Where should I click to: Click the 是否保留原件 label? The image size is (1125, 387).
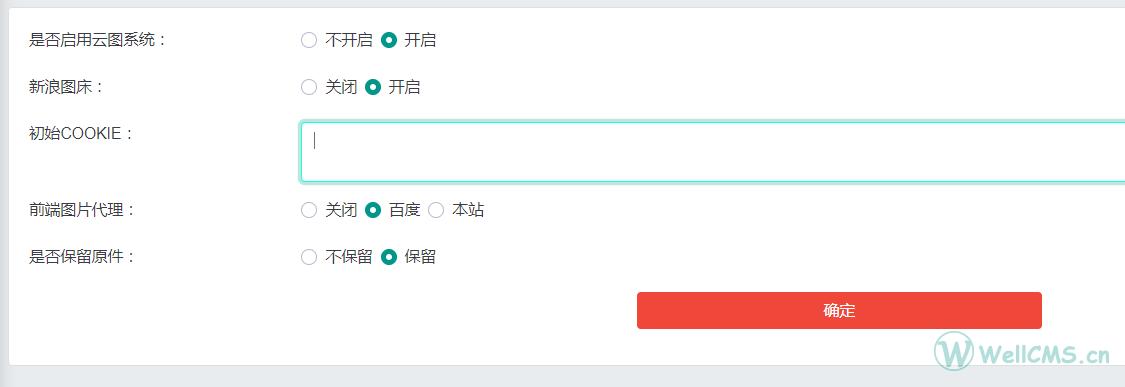(82, 257)
